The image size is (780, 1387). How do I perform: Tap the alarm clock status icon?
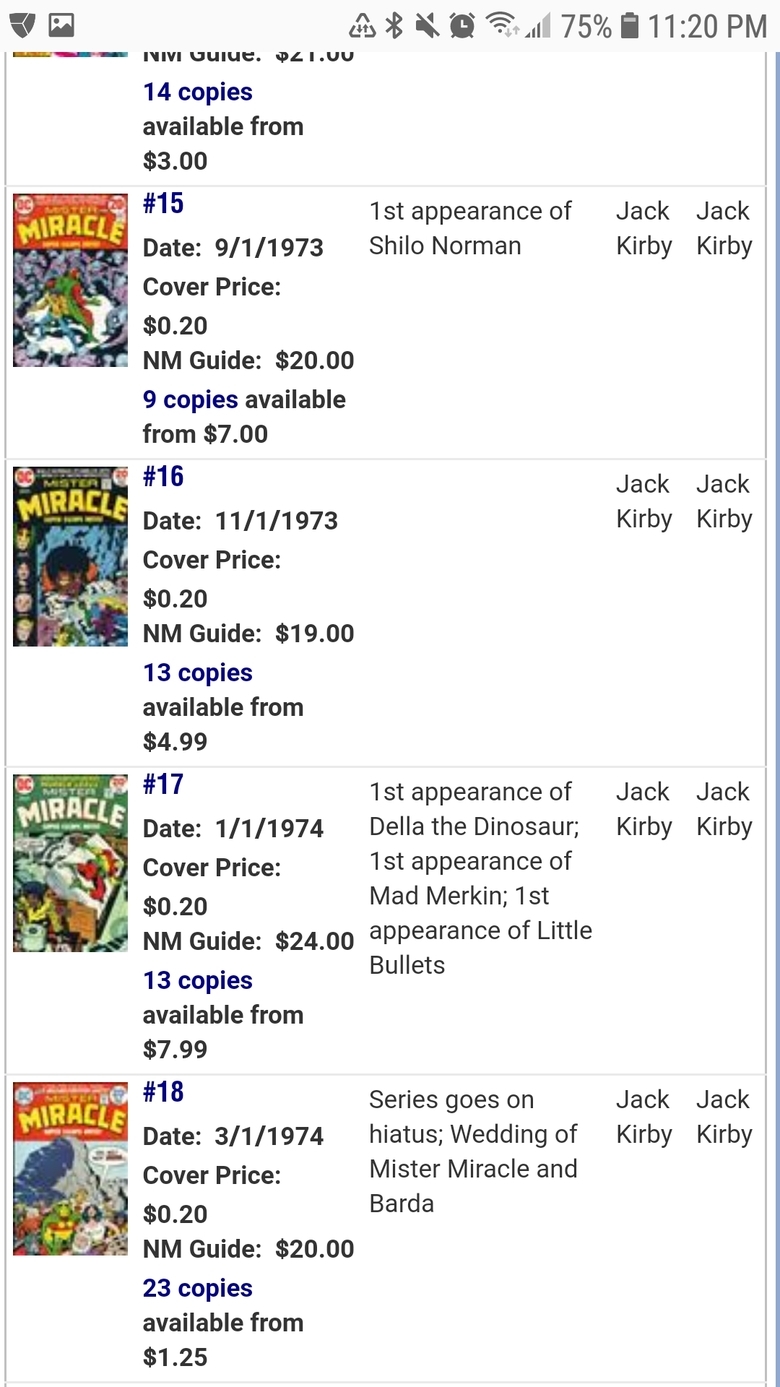(x=462, y=26)
